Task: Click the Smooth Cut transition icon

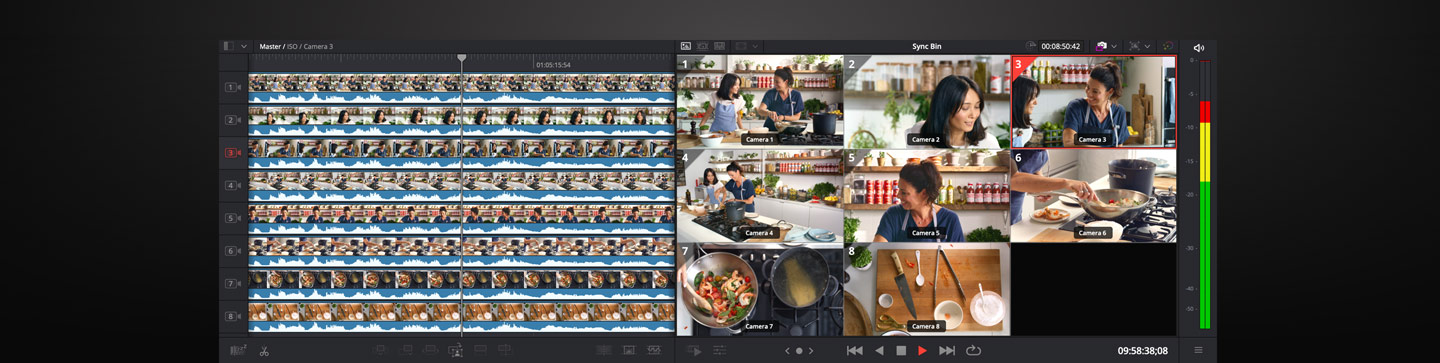Action: [x=654, y=350]
